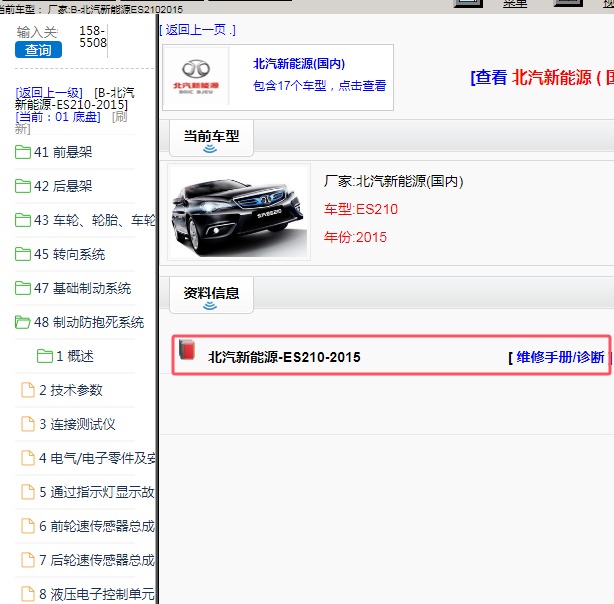Viewport: 614px width, 604px height.
Task: Select tree item 43 车轮、轮胎
Action: 94,220
